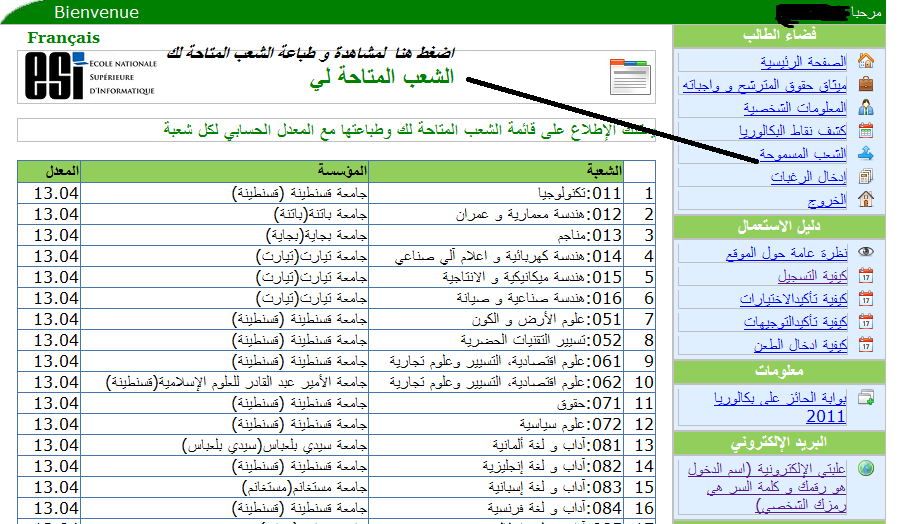This screenshot has height=524, width=906.
Task: Click the calendar icon beside كشف نقاط البكالوريا
Action: (866, 131)
